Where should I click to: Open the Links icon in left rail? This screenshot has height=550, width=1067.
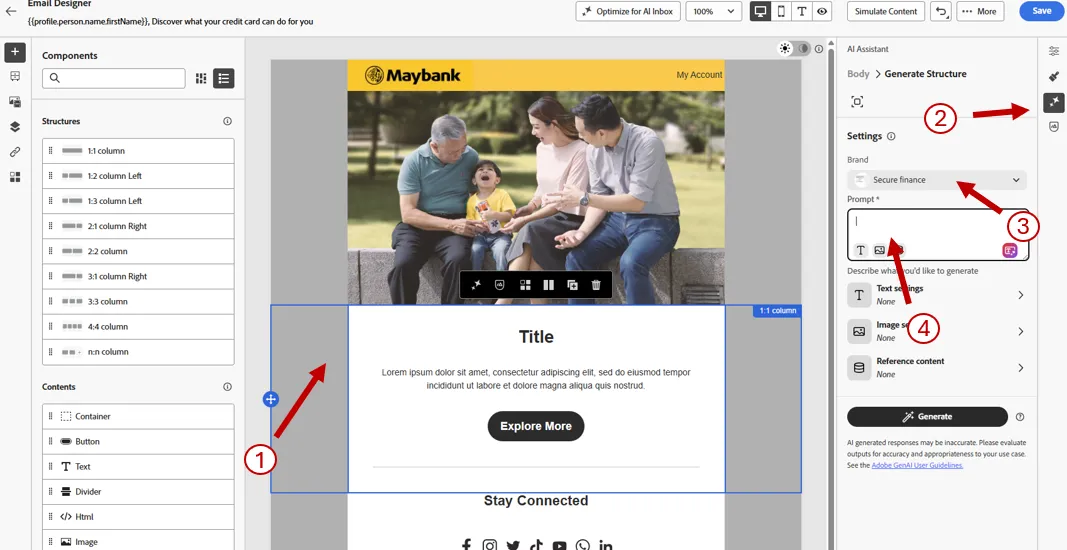pos(15,152)
